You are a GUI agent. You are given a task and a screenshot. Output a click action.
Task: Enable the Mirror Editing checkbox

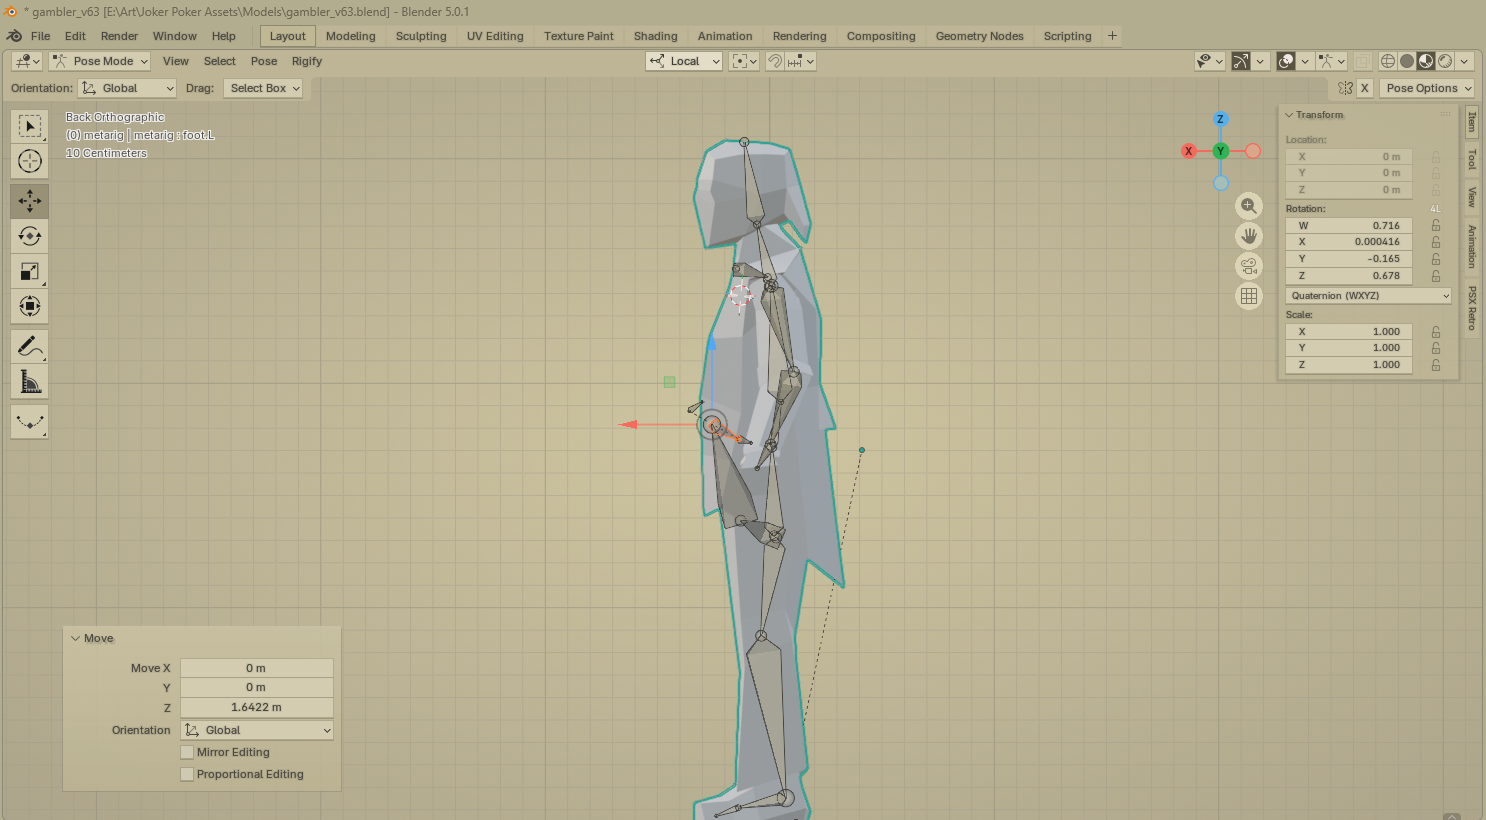[x=187, y=752]
